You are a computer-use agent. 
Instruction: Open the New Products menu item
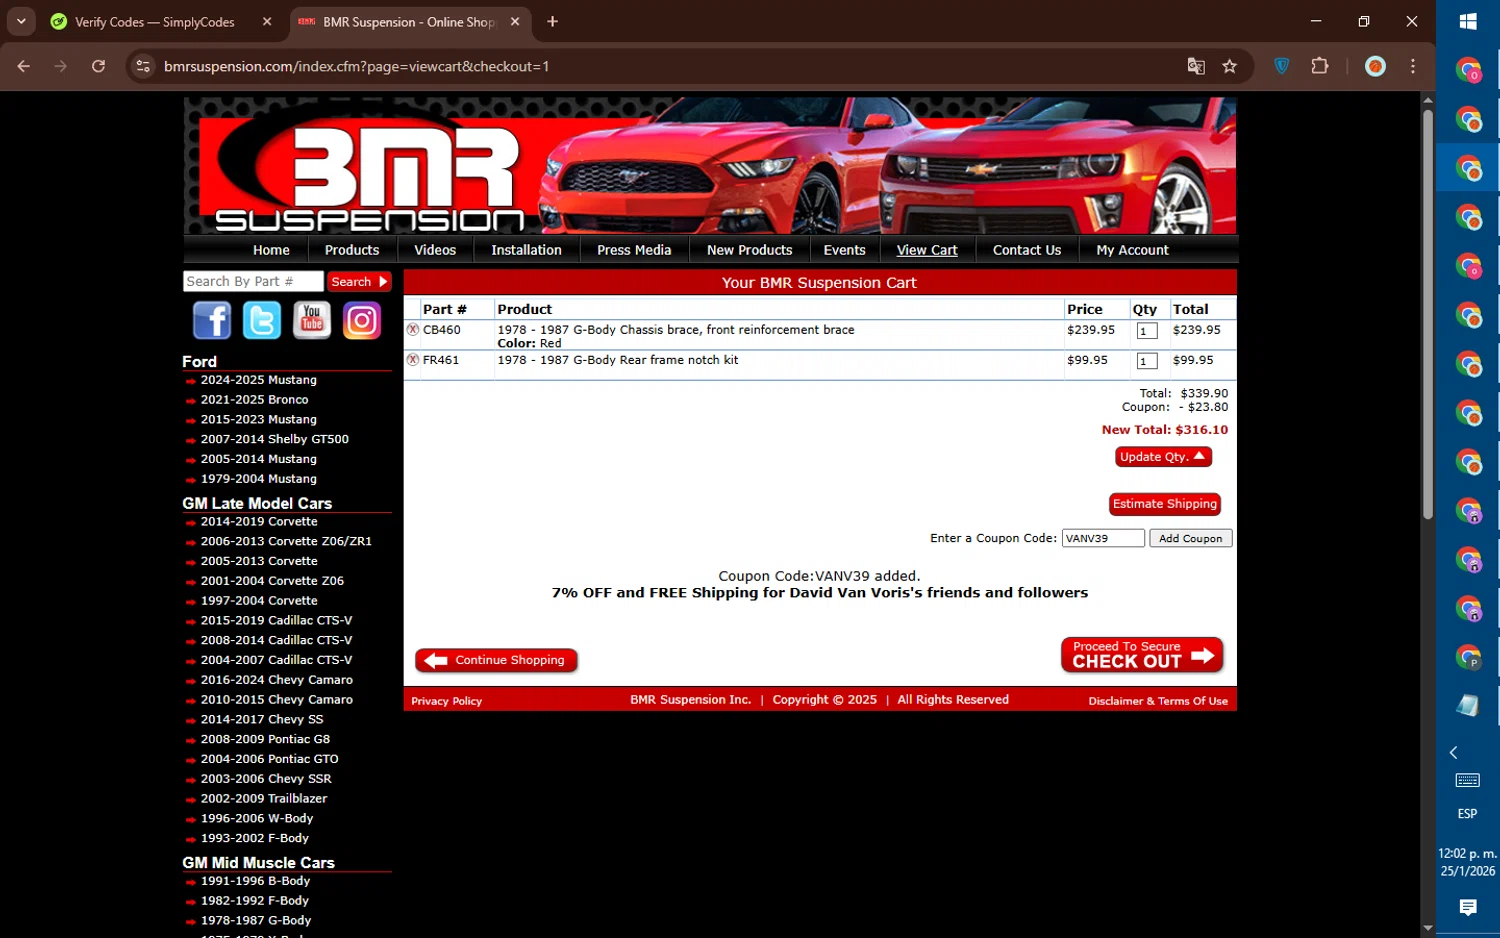tap(749, 250)
